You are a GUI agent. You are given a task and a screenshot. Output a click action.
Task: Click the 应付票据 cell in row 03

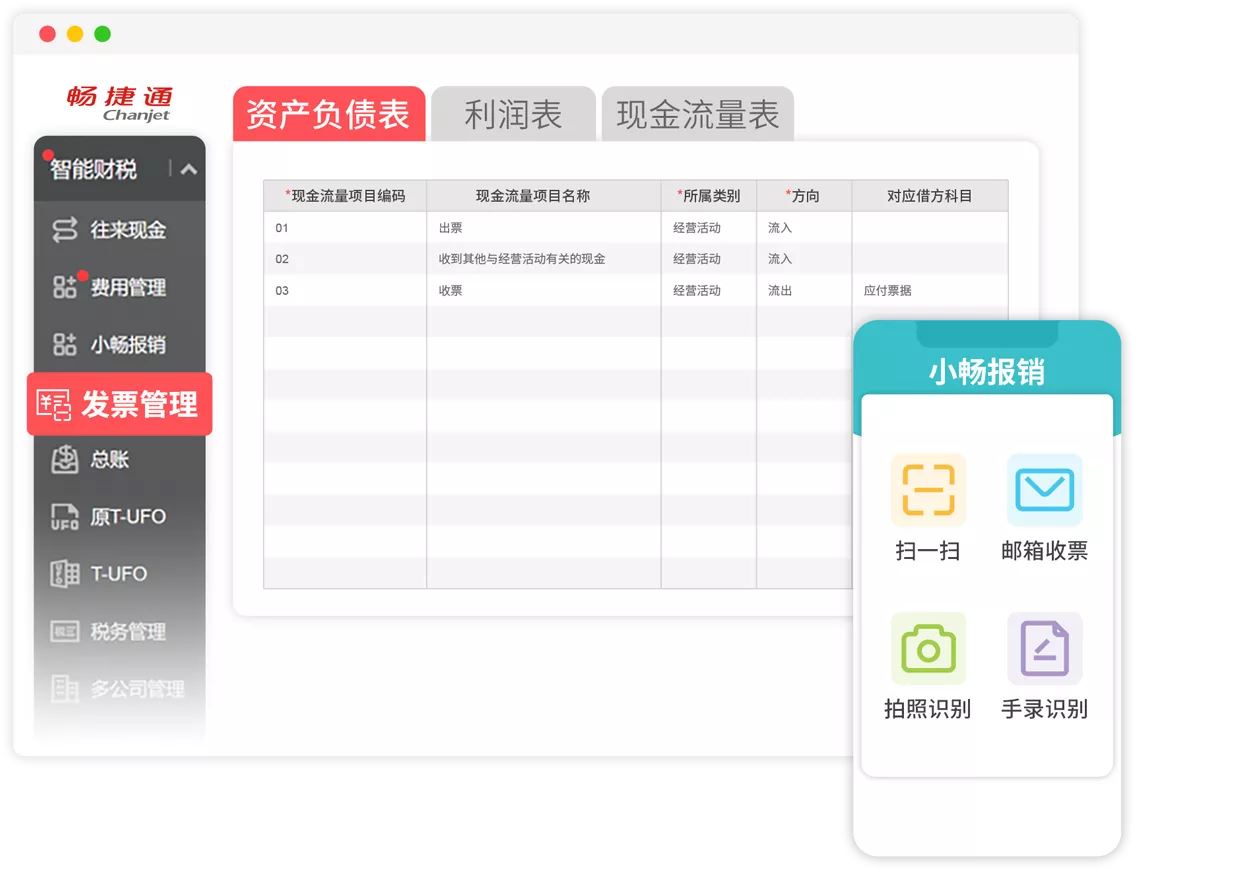(x=887, y=291)
